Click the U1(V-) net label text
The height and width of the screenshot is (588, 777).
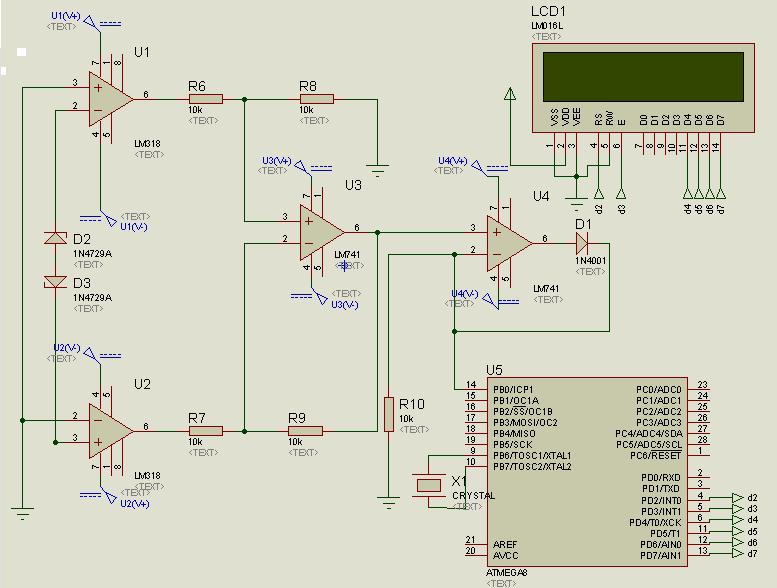click(134, 226)
